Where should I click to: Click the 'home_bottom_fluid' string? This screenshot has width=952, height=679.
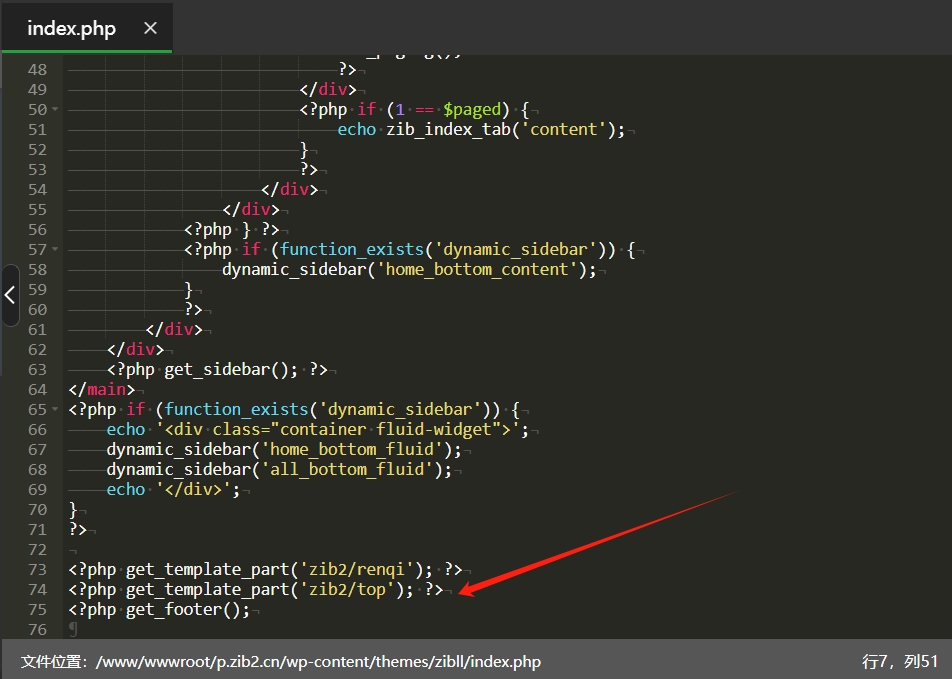click(x=355, y=449)
